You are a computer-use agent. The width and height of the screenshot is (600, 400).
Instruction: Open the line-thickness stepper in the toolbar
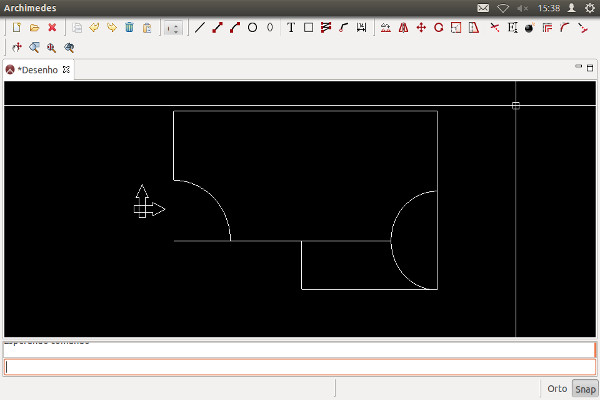(173, 28)
